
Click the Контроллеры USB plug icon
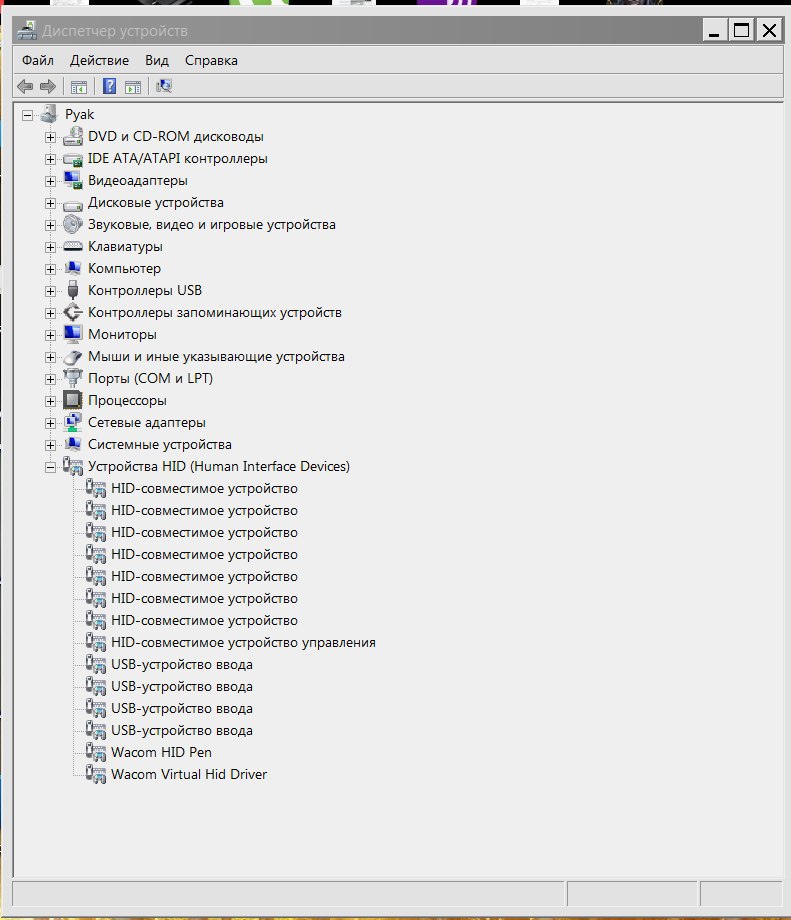(x=73, y=290)
